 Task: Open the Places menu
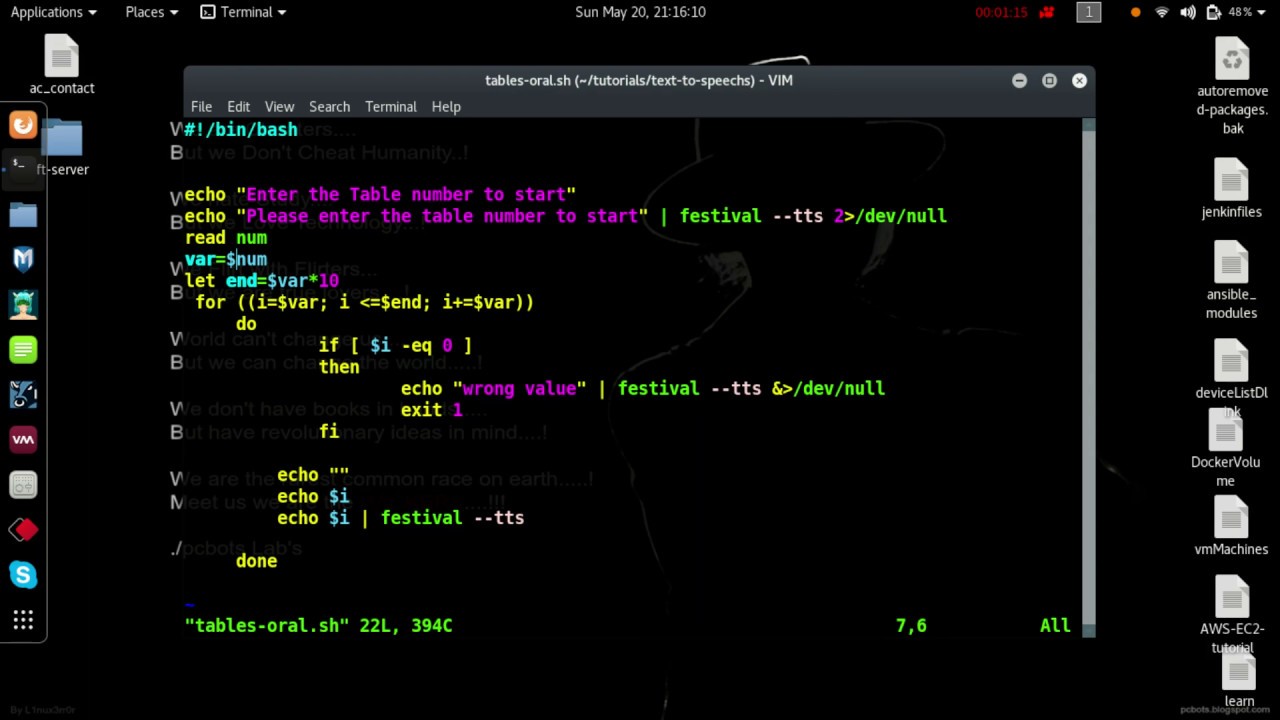(x=151, y=12)
